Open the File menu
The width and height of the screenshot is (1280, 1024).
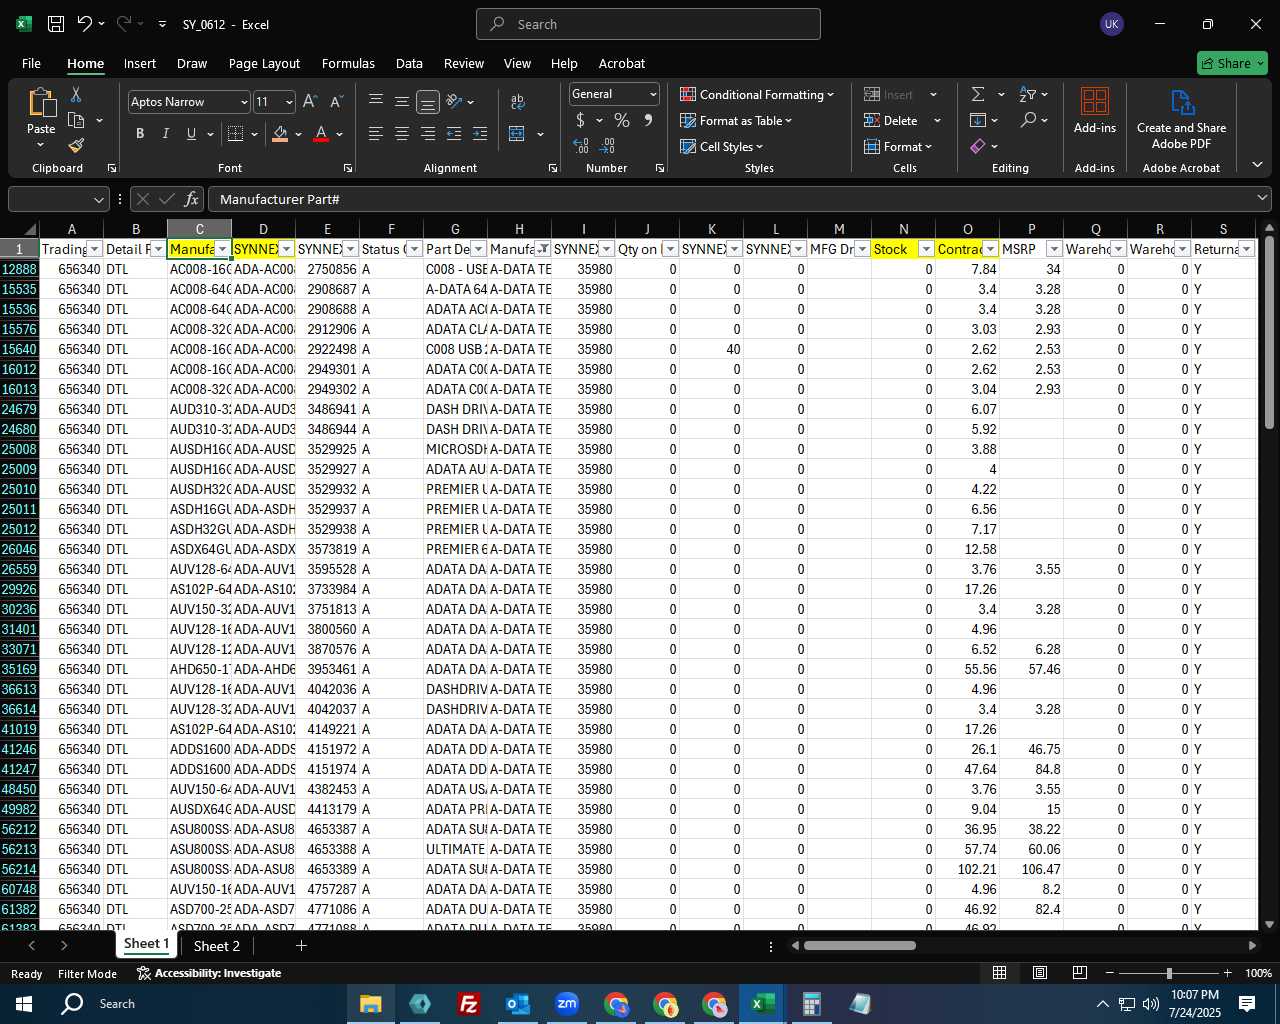pyautogui.click(x=31, y=63)
